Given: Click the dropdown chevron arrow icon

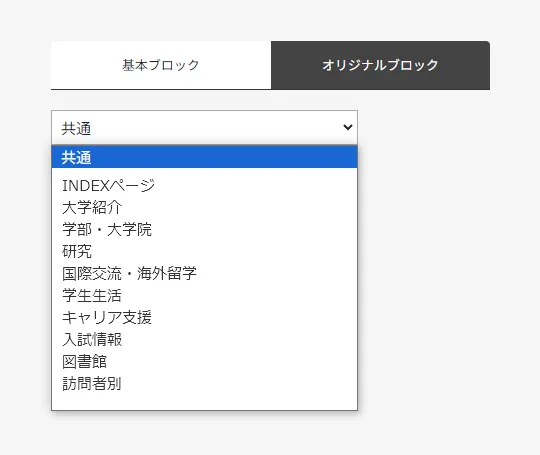Looking at the screenshot, I should point(348,127).
